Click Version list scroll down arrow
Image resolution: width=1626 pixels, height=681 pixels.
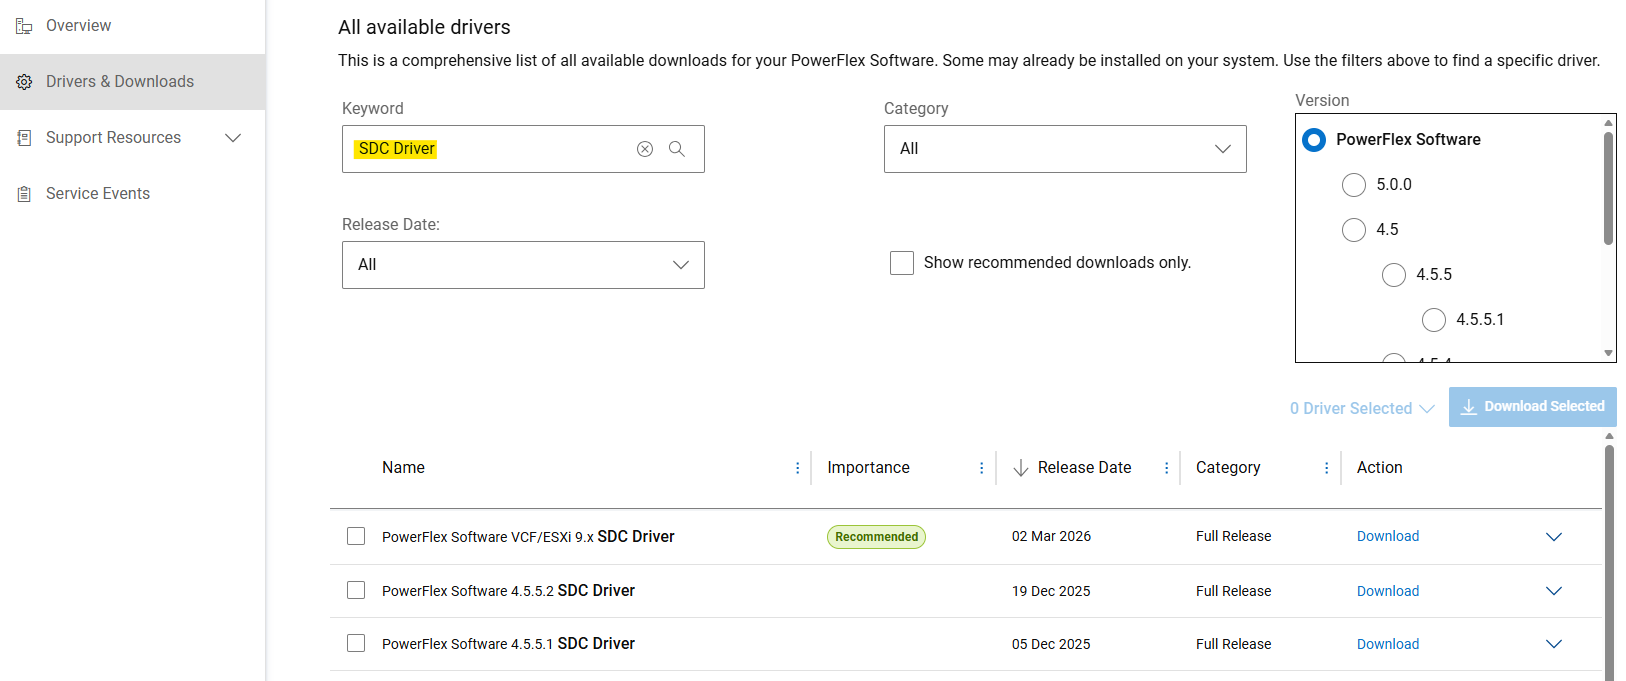(1608, 353)
